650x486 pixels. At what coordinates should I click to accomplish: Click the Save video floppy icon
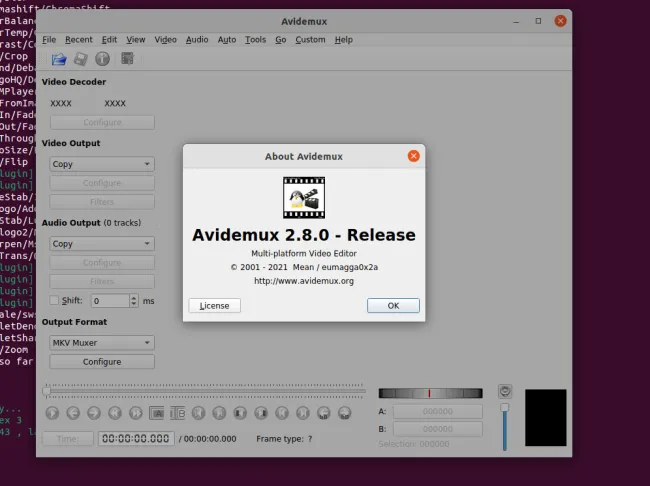pyautogui.click(x=80, y=59)
